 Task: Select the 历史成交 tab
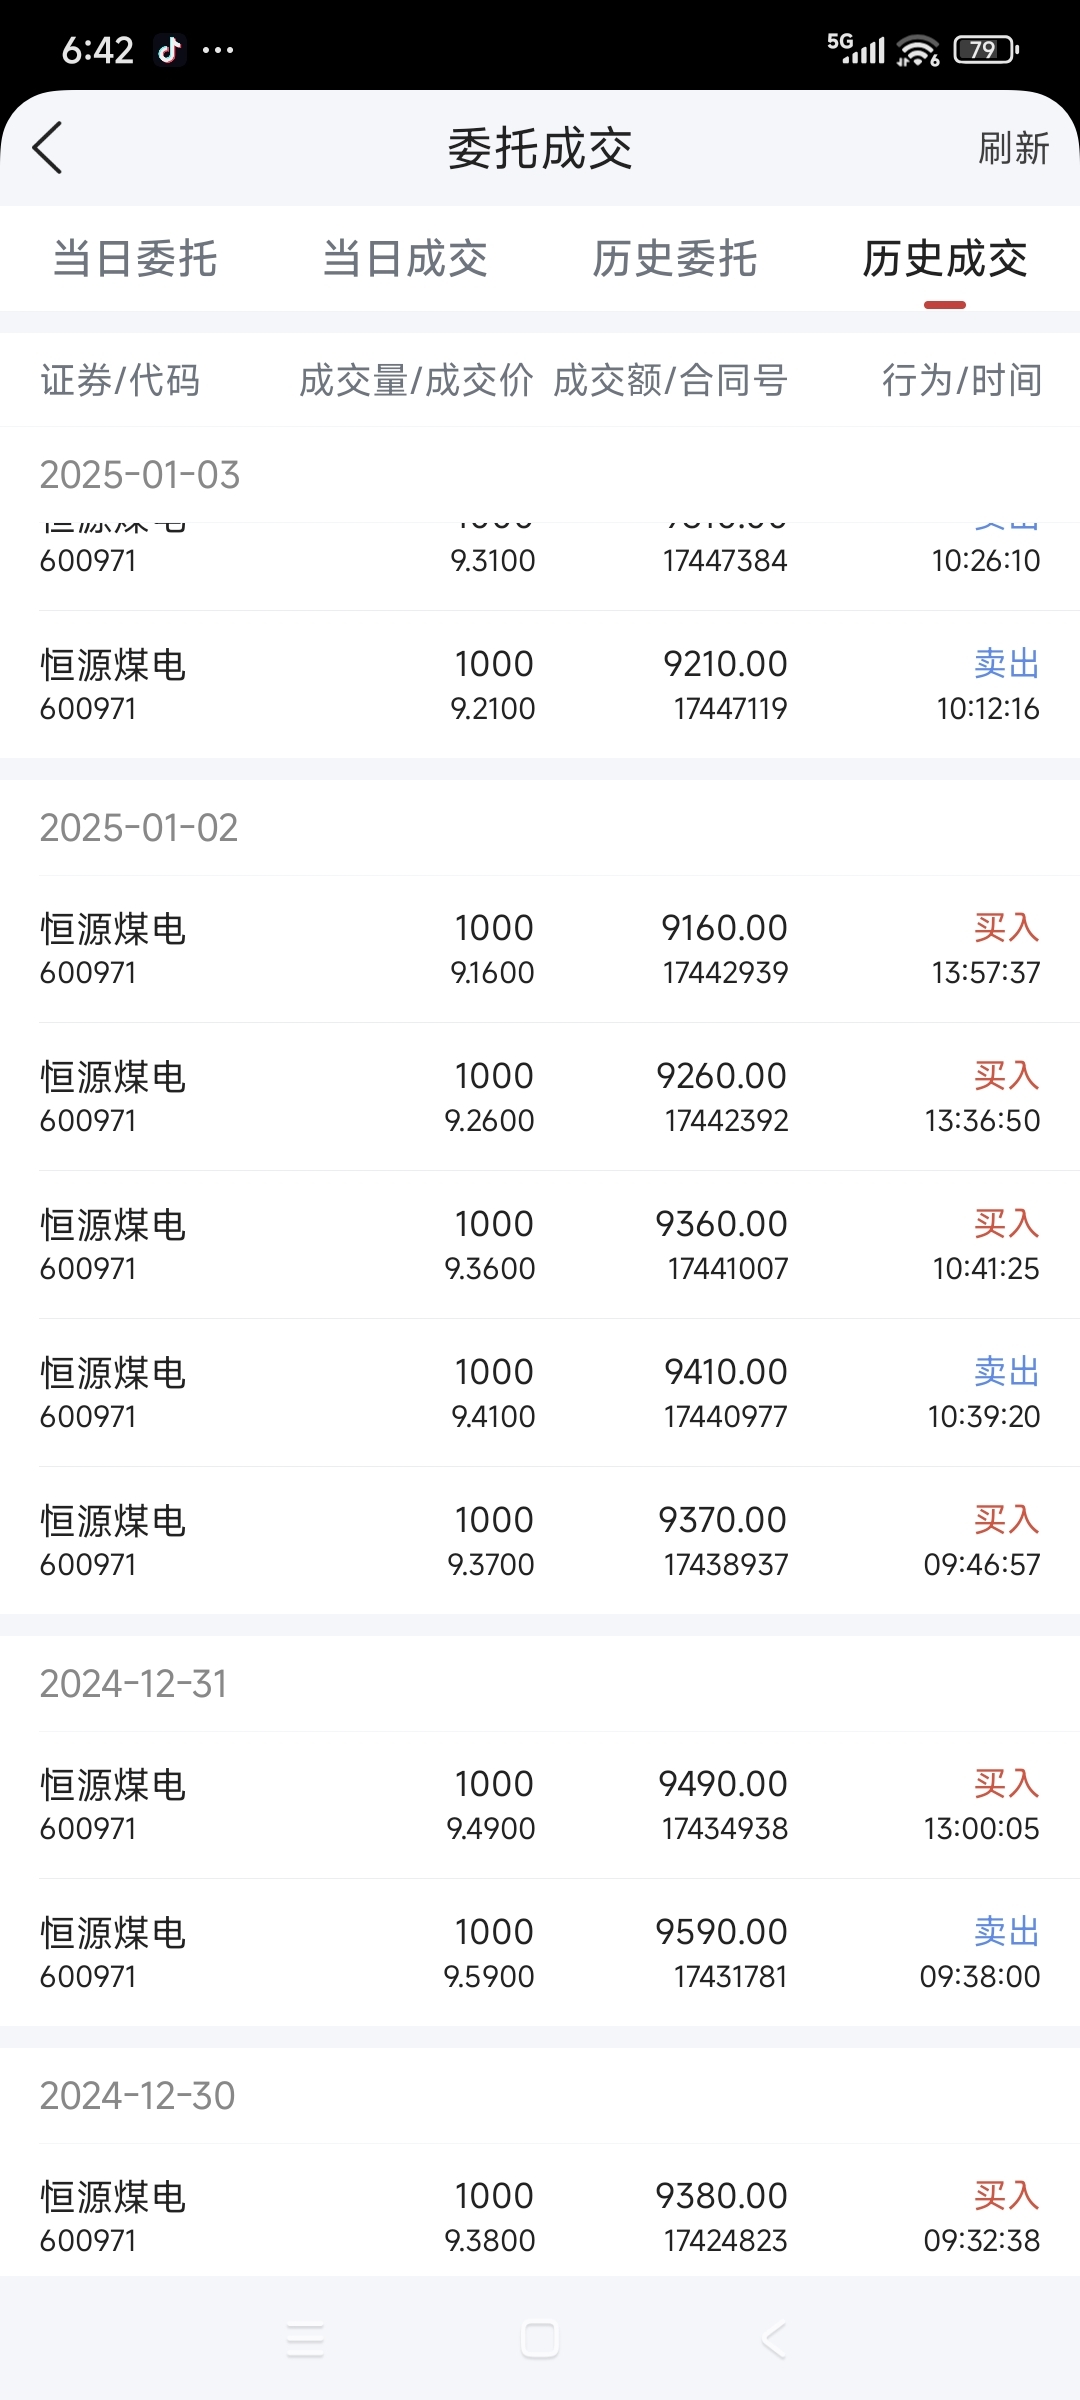pos(945,259)
